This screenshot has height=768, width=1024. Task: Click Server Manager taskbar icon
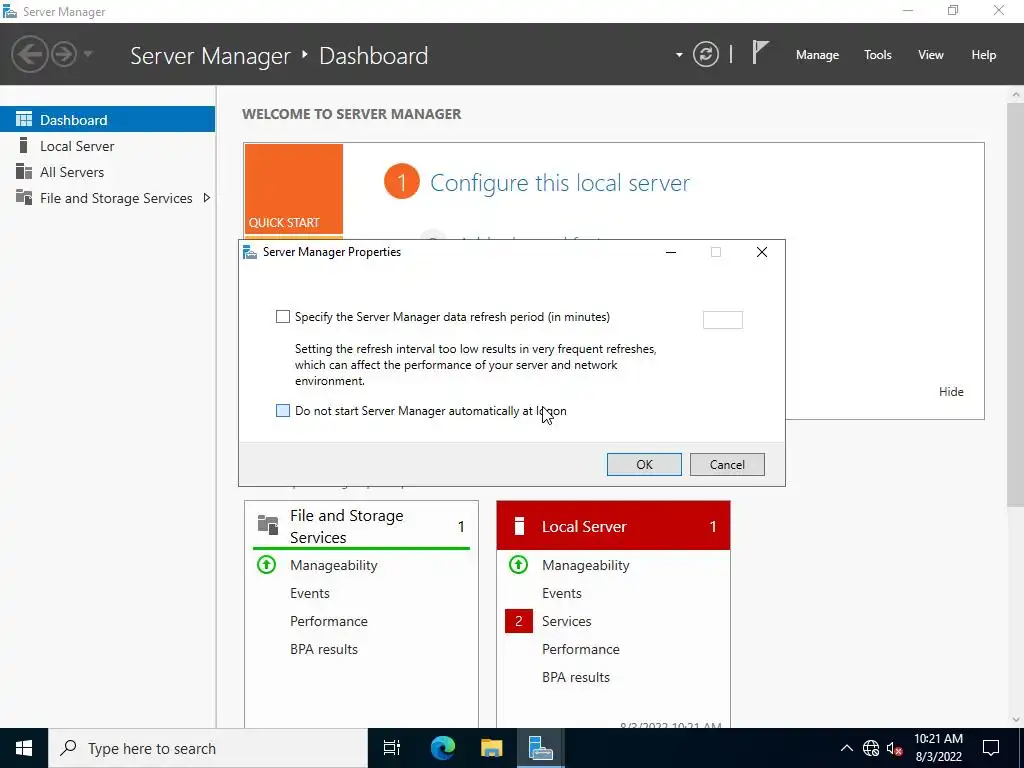(x=541, y=748)
